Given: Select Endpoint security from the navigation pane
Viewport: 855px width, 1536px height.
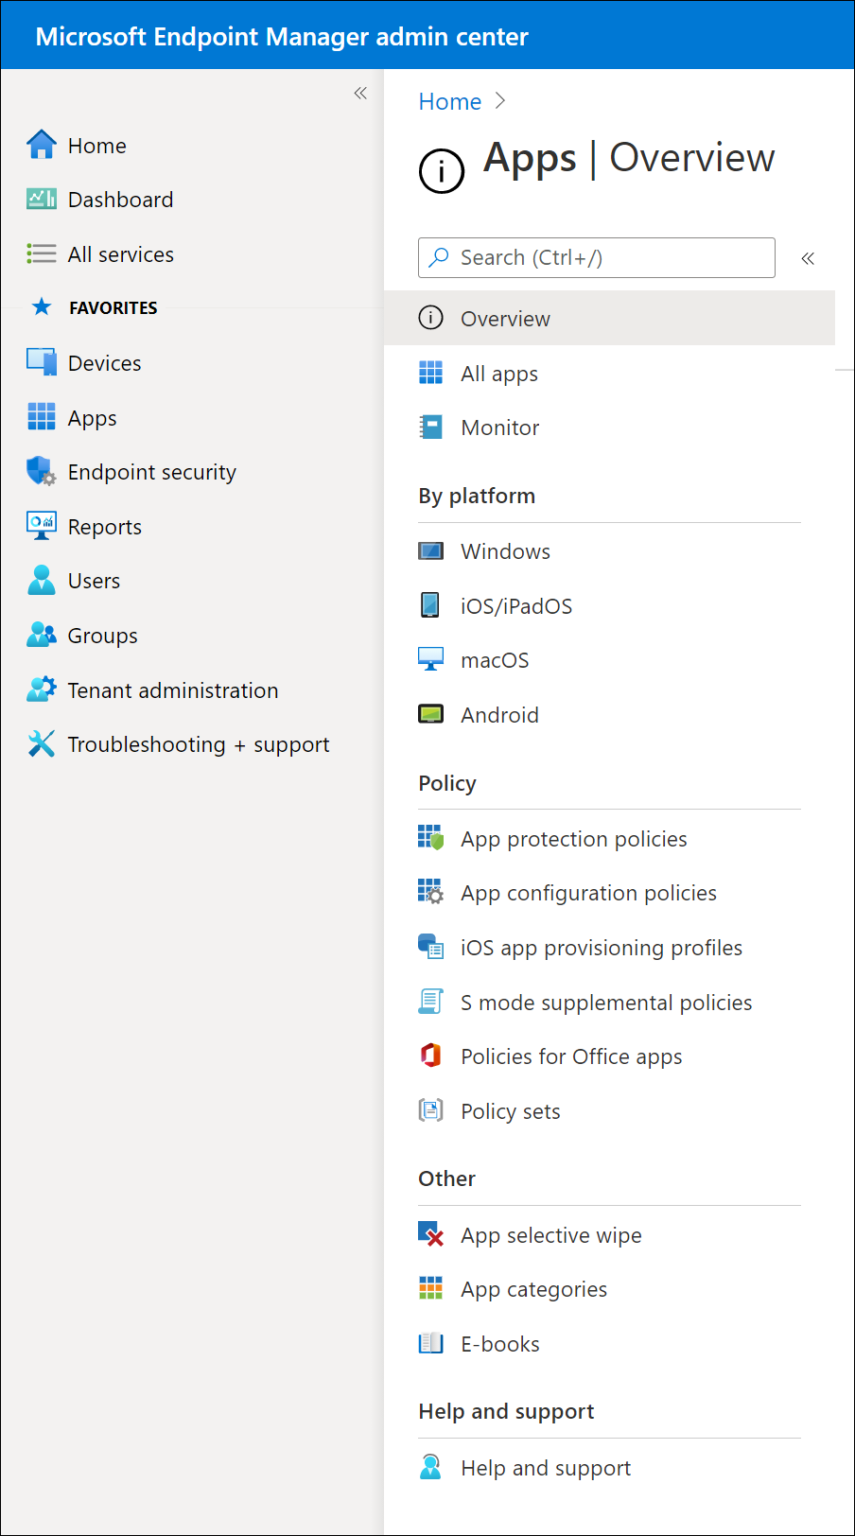Looking at the screenshot, I should pos(151,471).
